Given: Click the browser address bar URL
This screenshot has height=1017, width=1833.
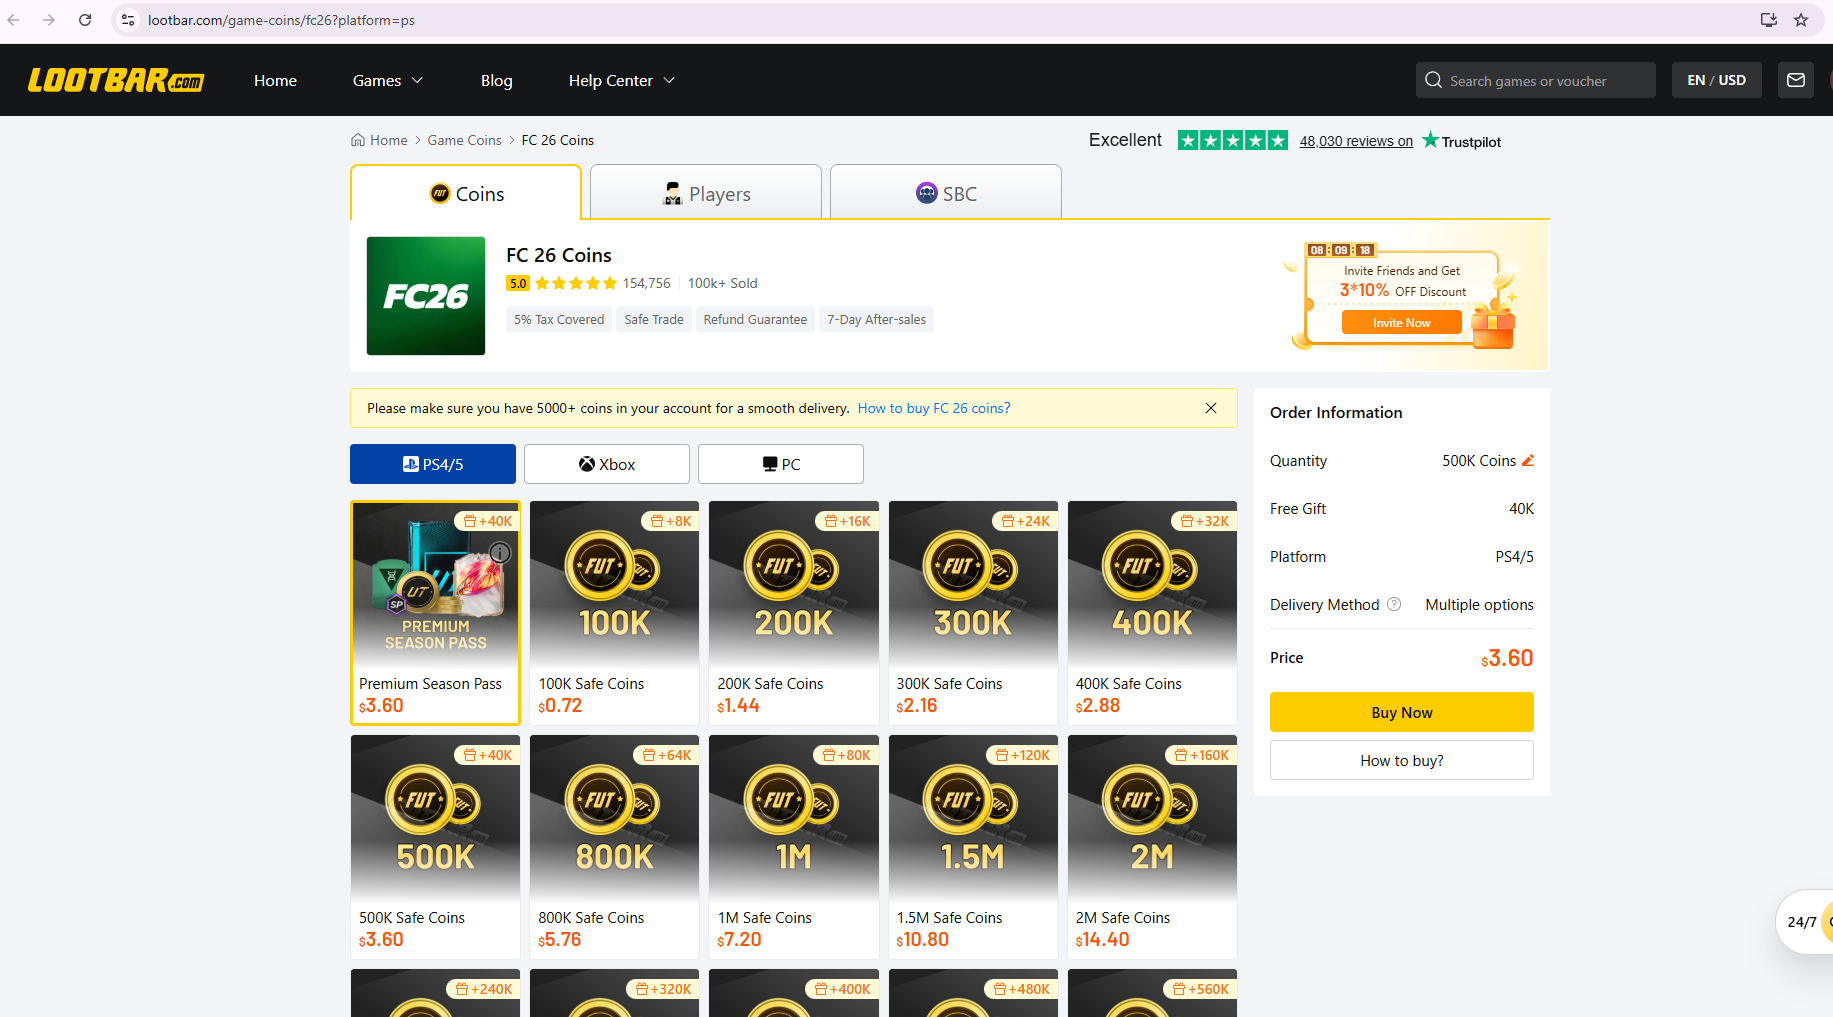Looking at the screenshot, I should pos(281,20).
